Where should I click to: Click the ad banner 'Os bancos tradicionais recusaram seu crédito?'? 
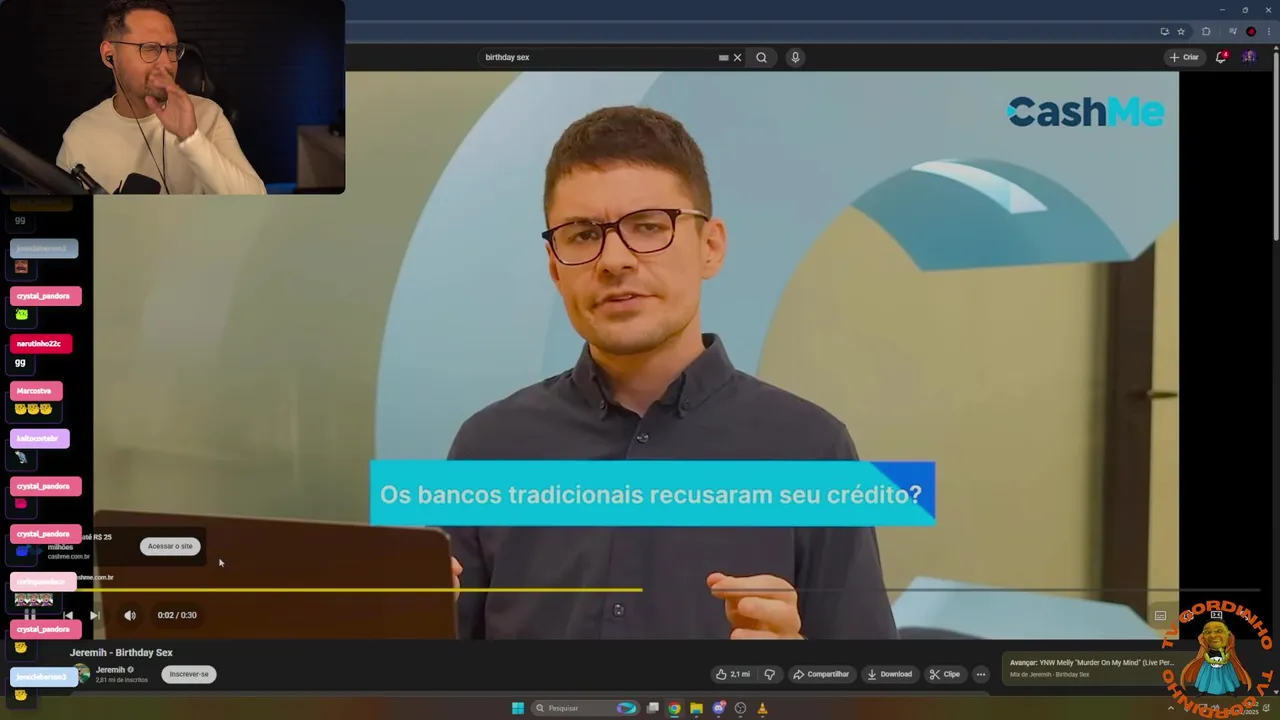652,494
